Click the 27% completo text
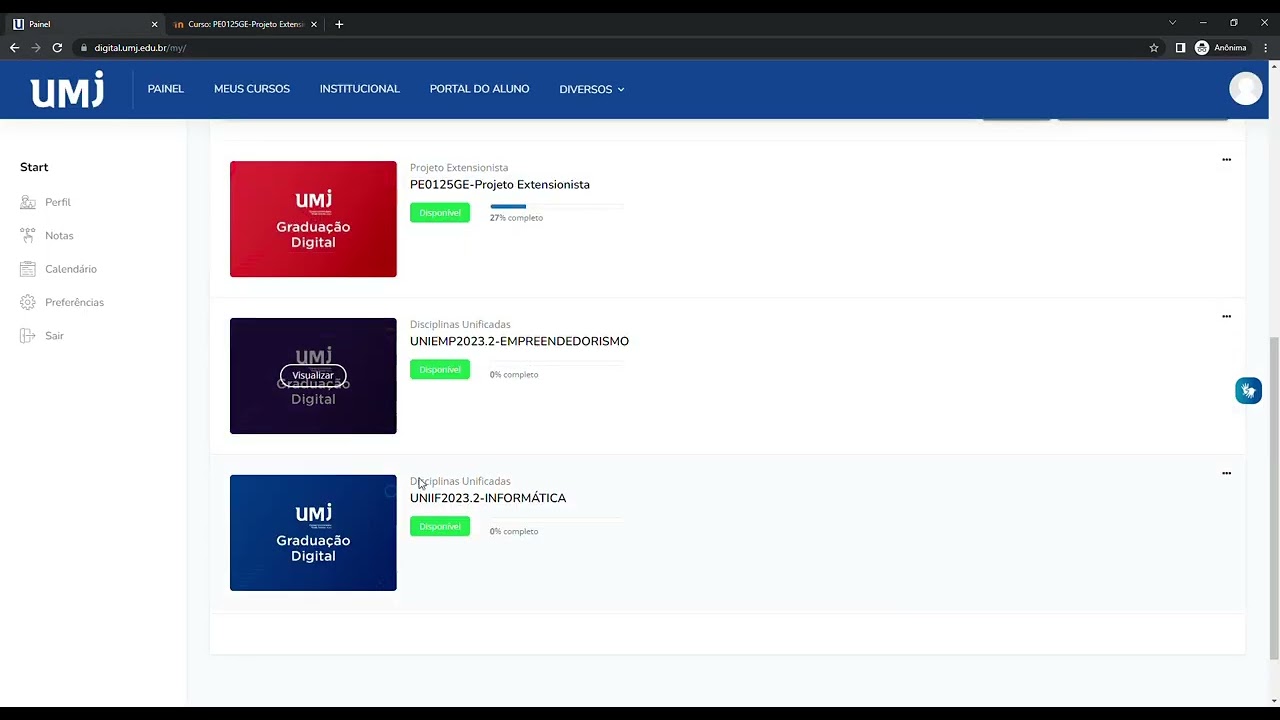This screenshot has width=1280, height=720. pos(516,218)
